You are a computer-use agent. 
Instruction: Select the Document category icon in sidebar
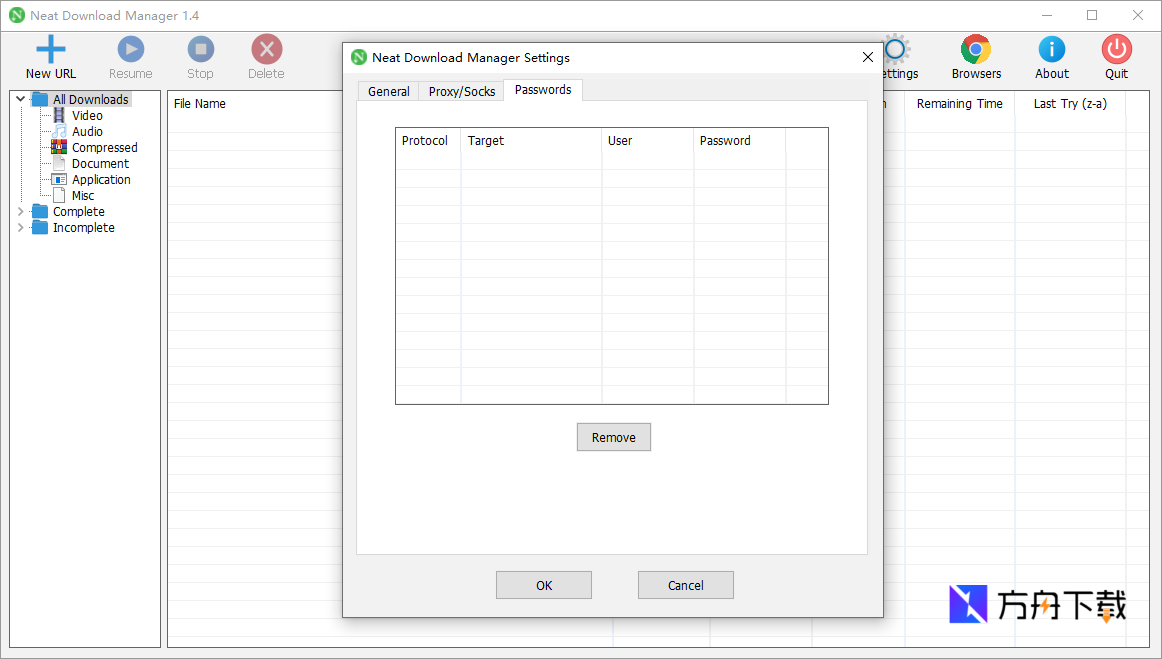(59, 163)
